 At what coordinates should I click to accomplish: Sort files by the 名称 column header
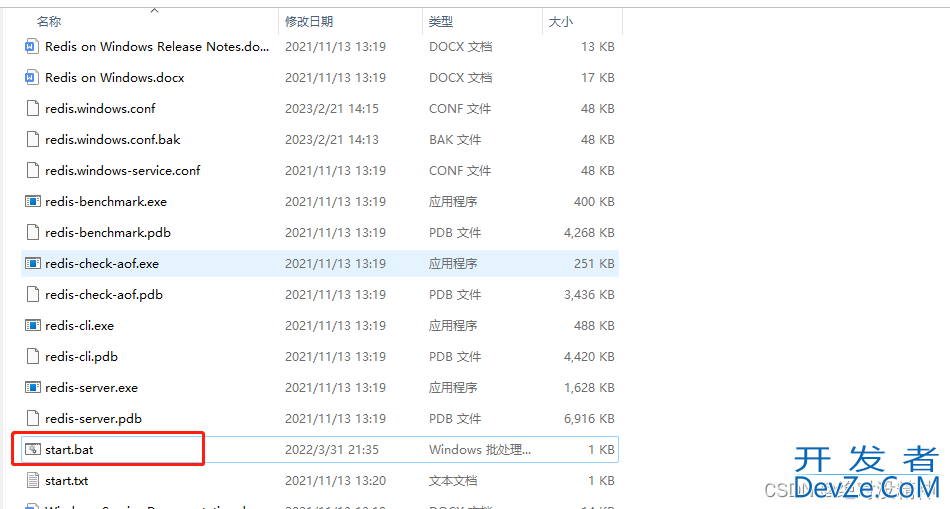pos(49,22)
